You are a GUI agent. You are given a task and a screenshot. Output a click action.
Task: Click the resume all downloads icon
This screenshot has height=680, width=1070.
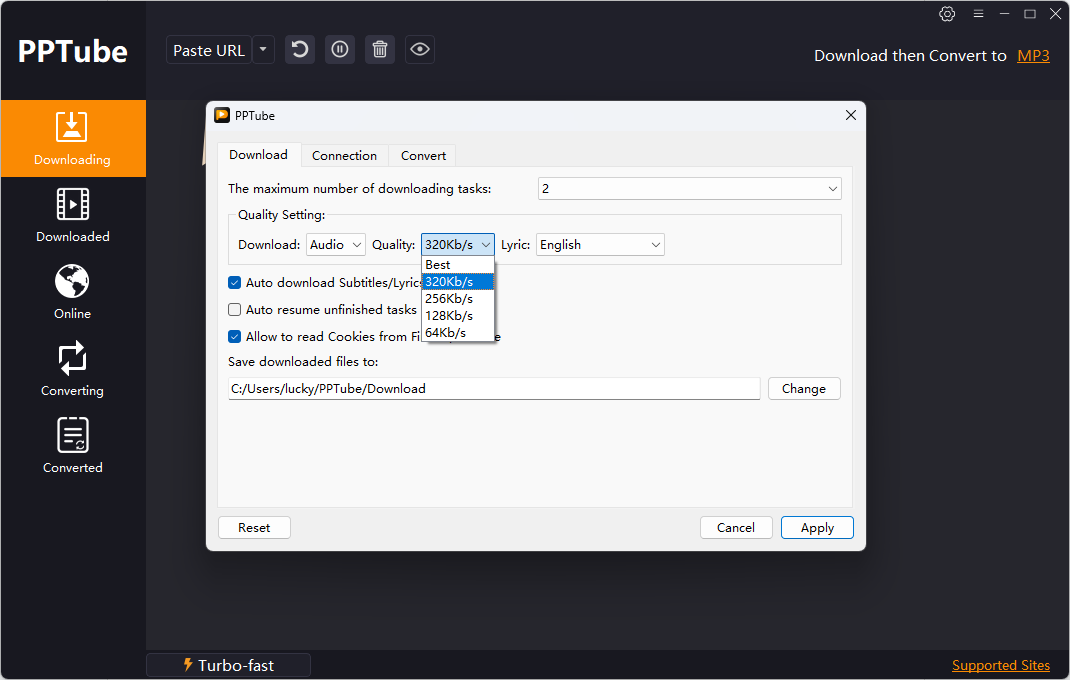300,50
